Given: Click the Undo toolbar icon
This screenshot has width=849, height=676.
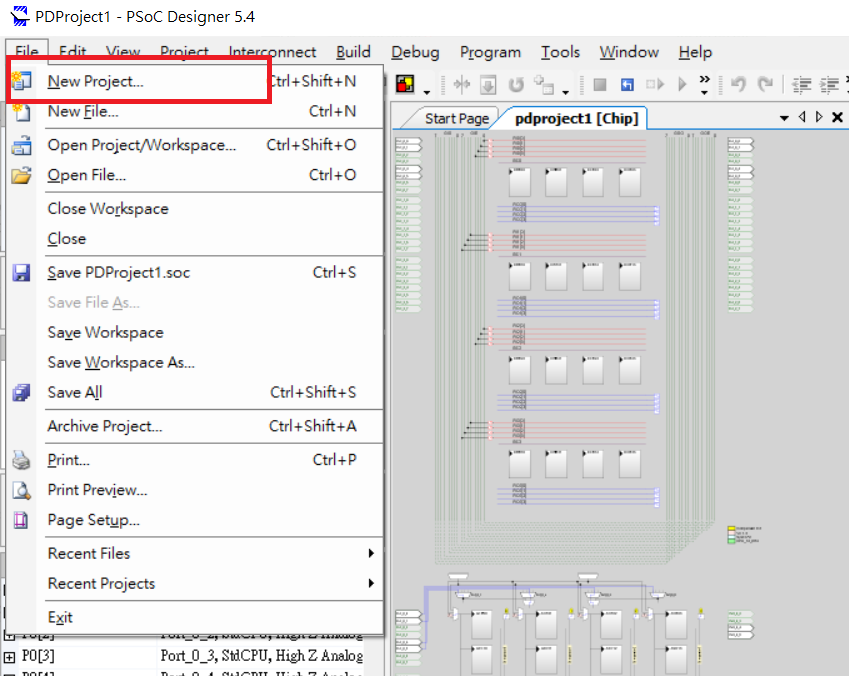Looking at the screenshot, I should pyautogui.click(x=738, y=84).
